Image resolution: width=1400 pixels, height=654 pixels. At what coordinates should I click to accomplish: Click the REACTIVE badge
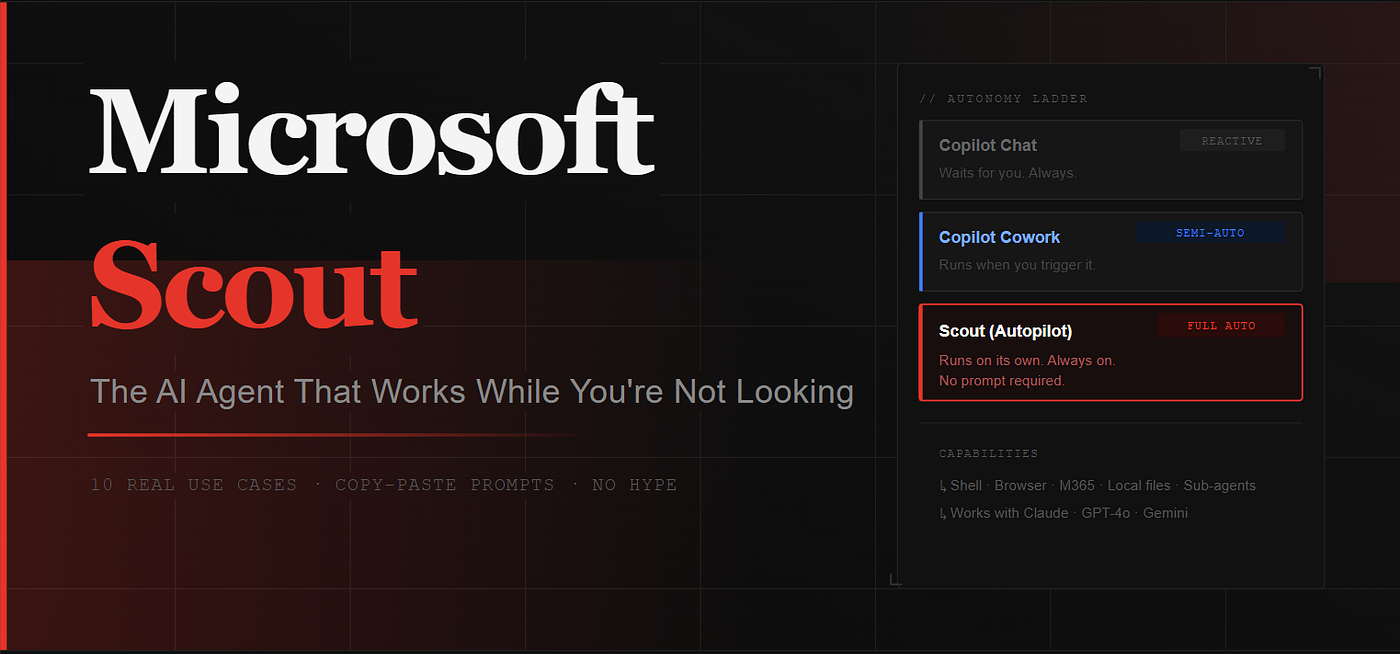[x=1232, y=141]
